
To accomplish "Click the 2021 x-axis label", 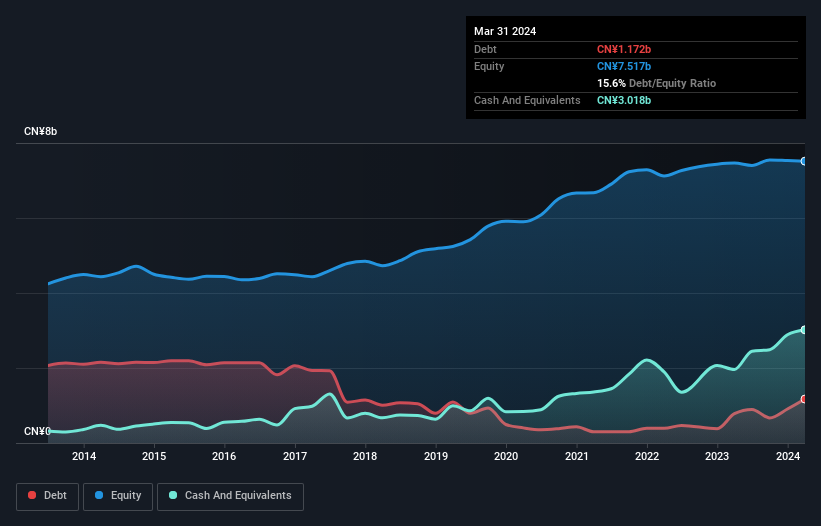I will [576, 456].
